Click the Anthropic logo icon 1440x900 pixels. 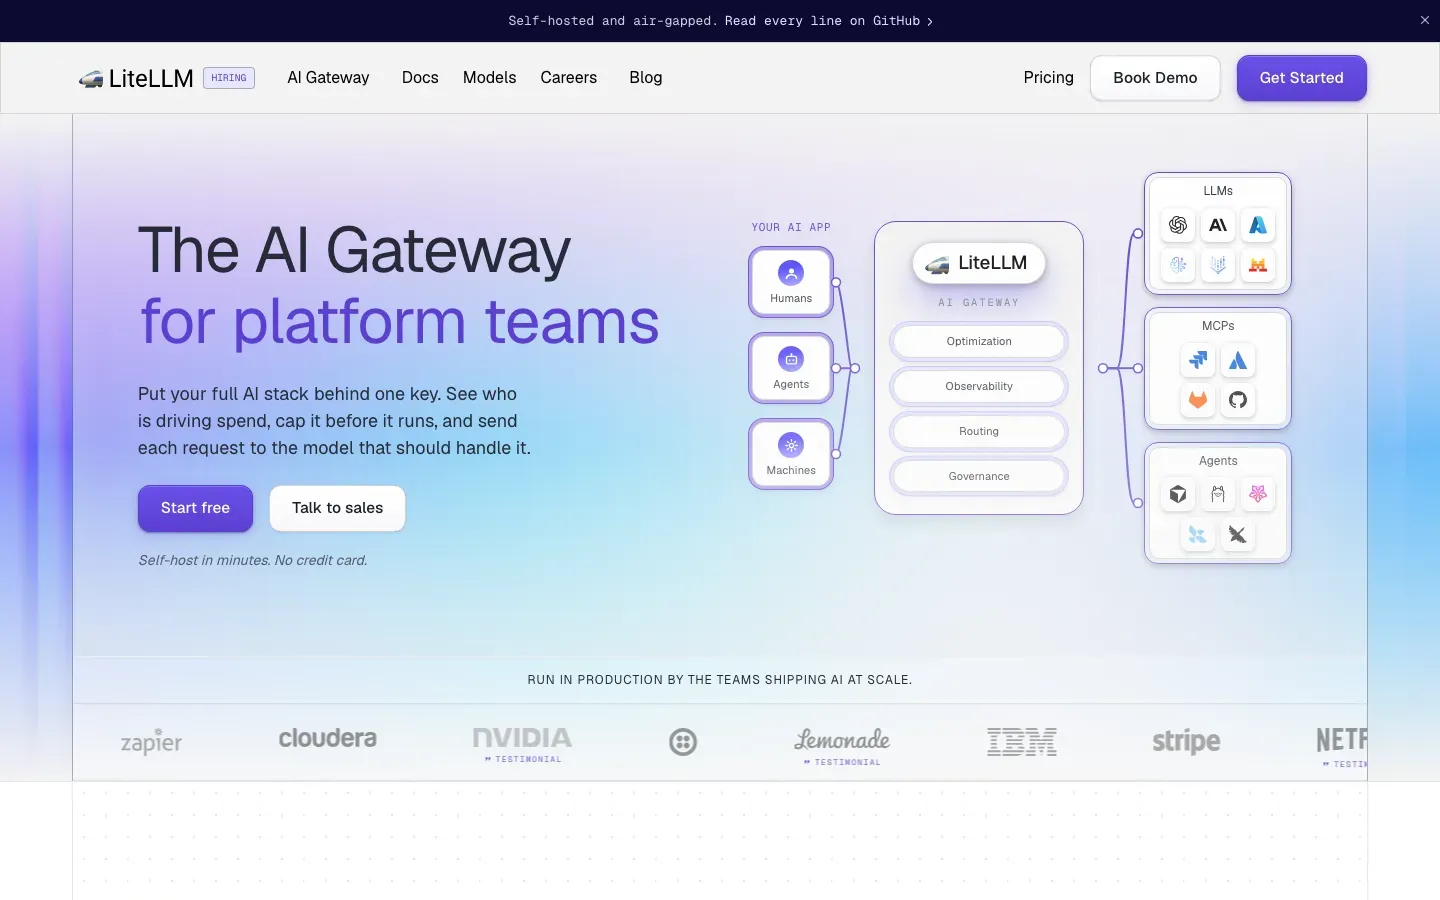click(1218, 225)
